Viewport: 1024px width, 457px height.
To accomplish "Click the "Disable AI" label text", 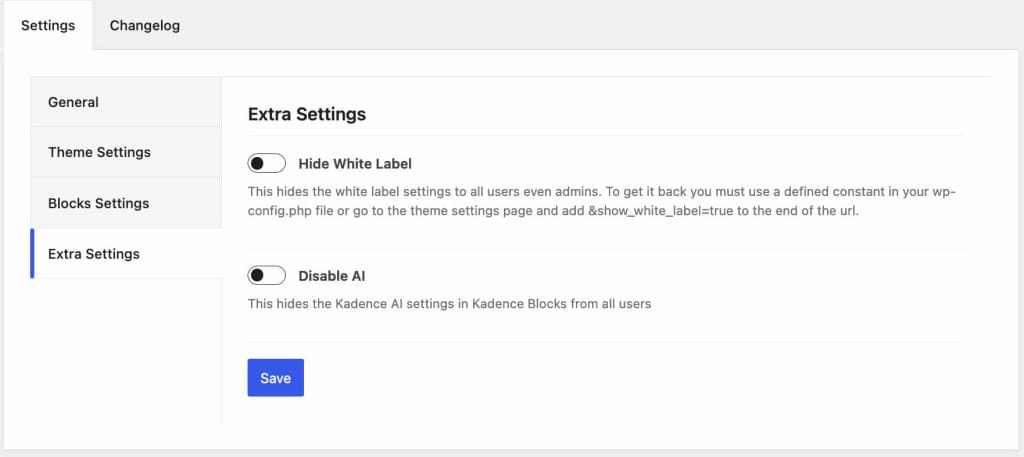I will (x=332, y=276).
